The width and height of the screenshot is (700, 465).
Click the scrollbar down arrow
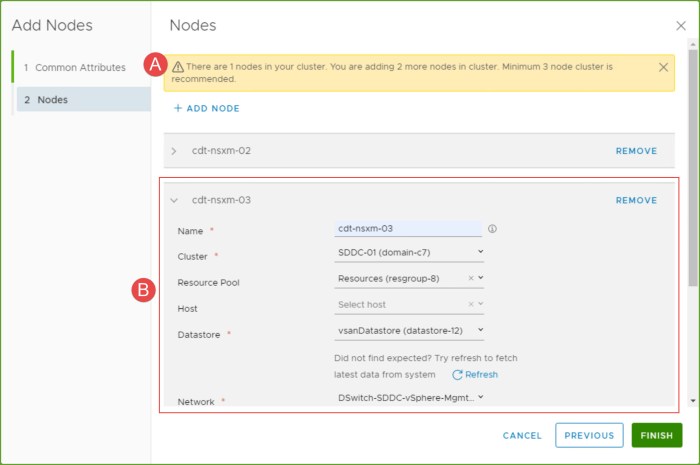coord(692,401)
